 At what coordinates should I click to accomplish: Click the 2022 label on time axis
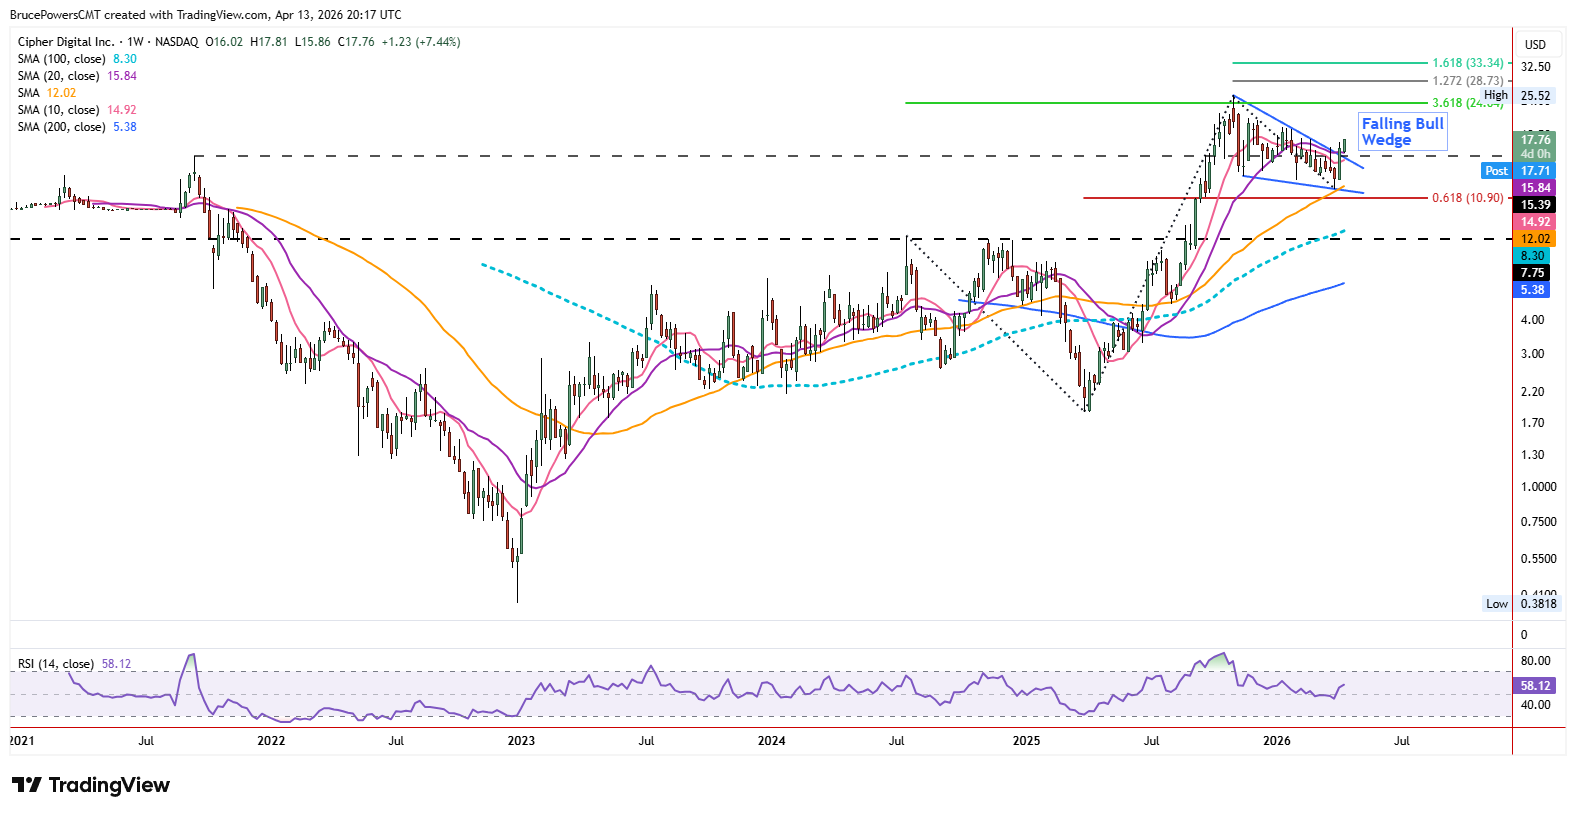pos(271,741)
